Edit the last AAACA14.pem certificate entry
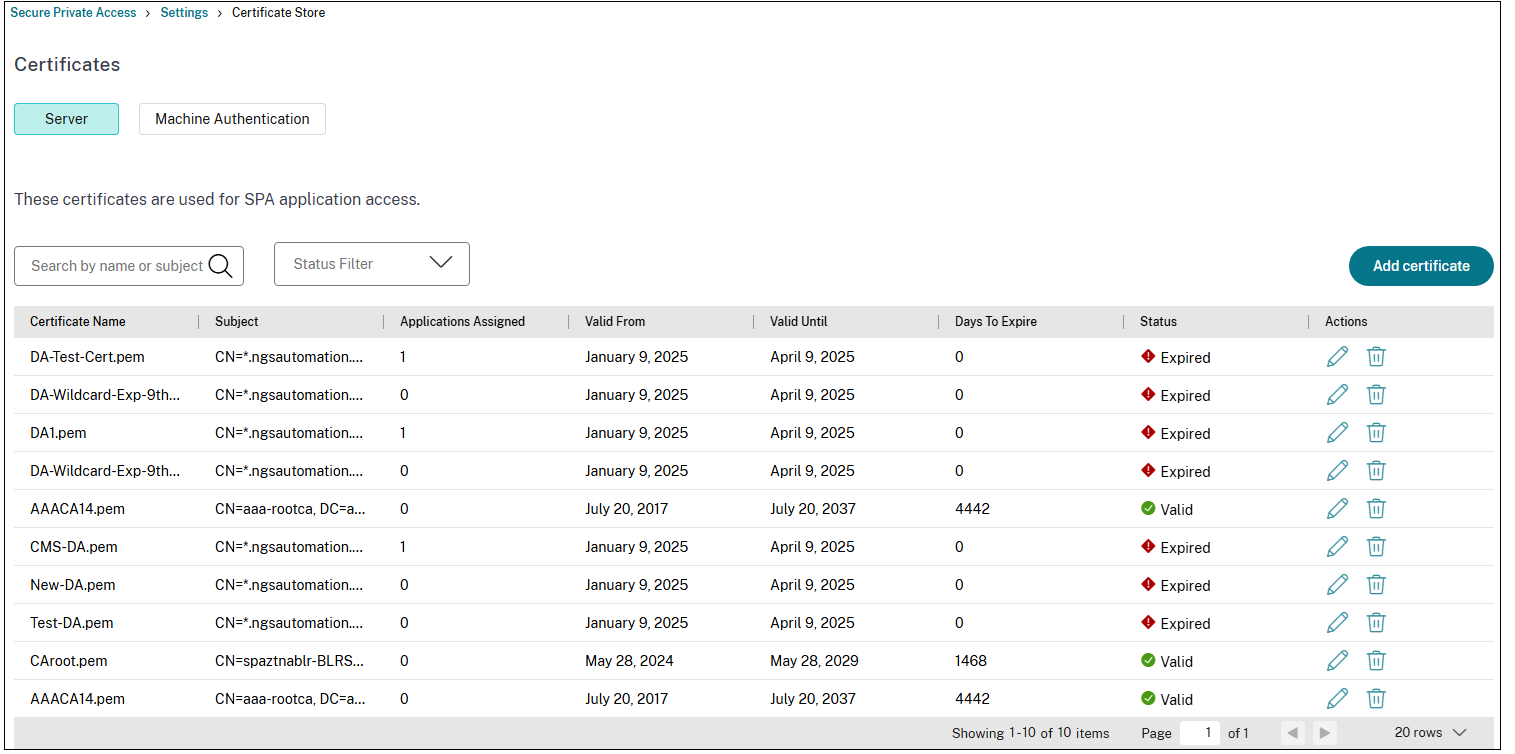This screenshot has height=754, width=1515. [1337, 698]
